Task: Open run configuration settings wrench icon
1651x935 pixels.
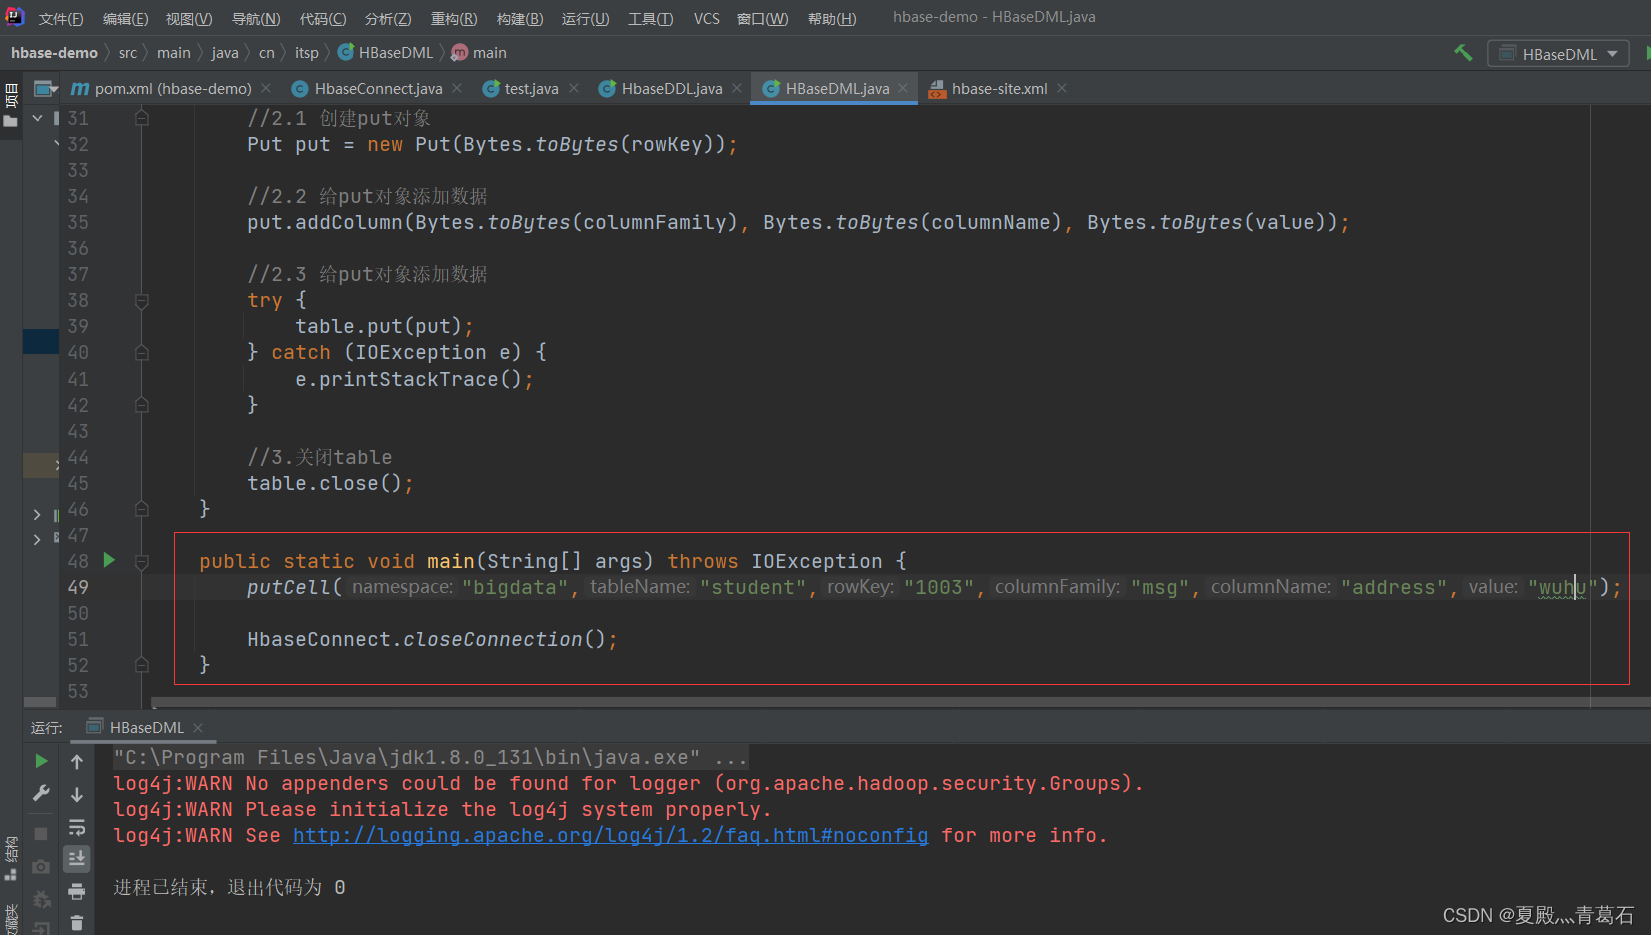Action: [41, 793]
